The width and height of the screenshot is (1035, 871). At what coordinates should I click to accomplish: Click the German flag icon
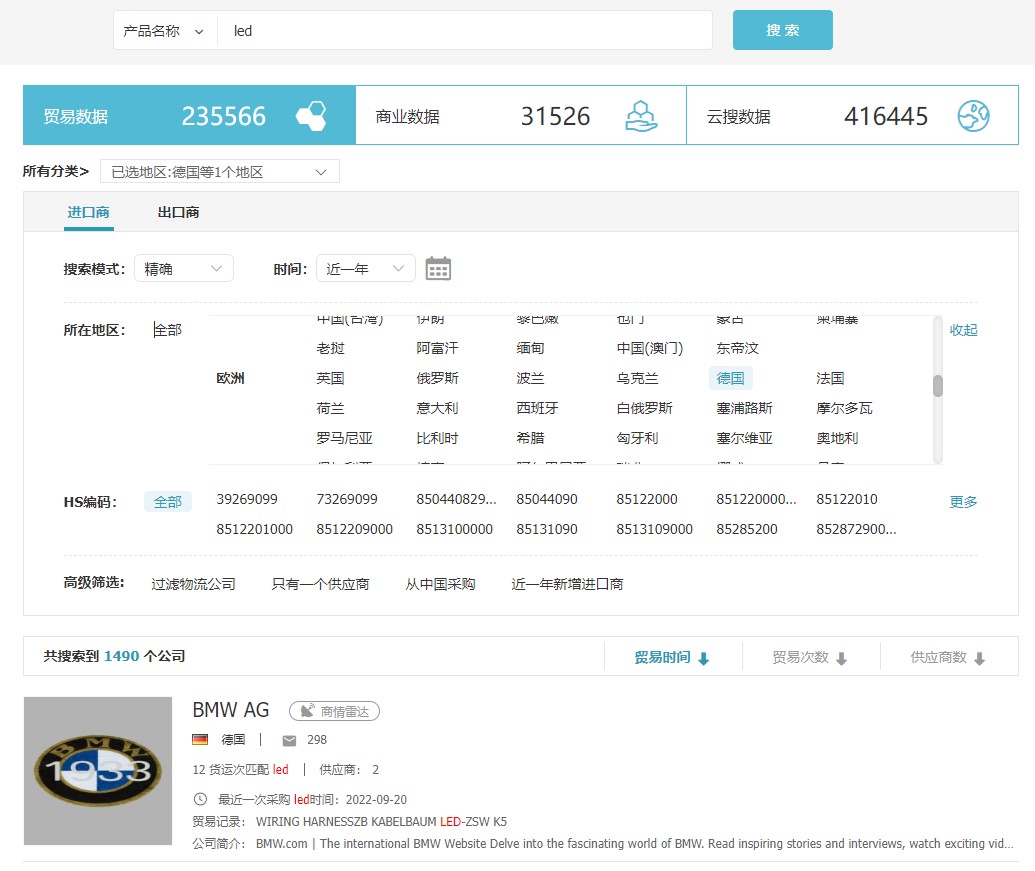(x=200, y=740)
